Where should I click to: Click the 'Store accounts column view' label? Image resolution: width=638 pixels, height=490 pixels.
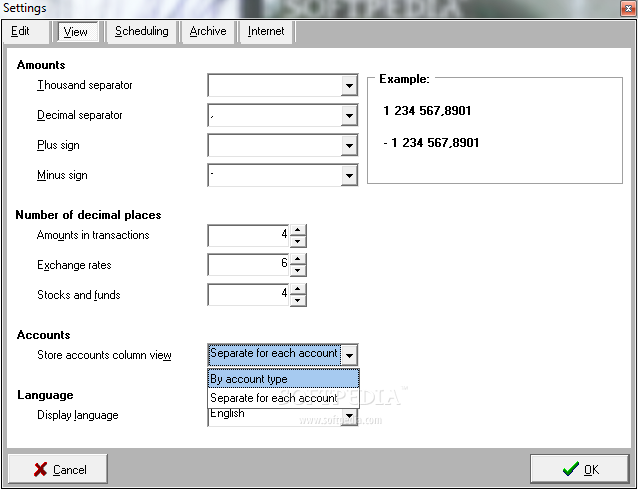pyautogui.click(x=104, y=355)
